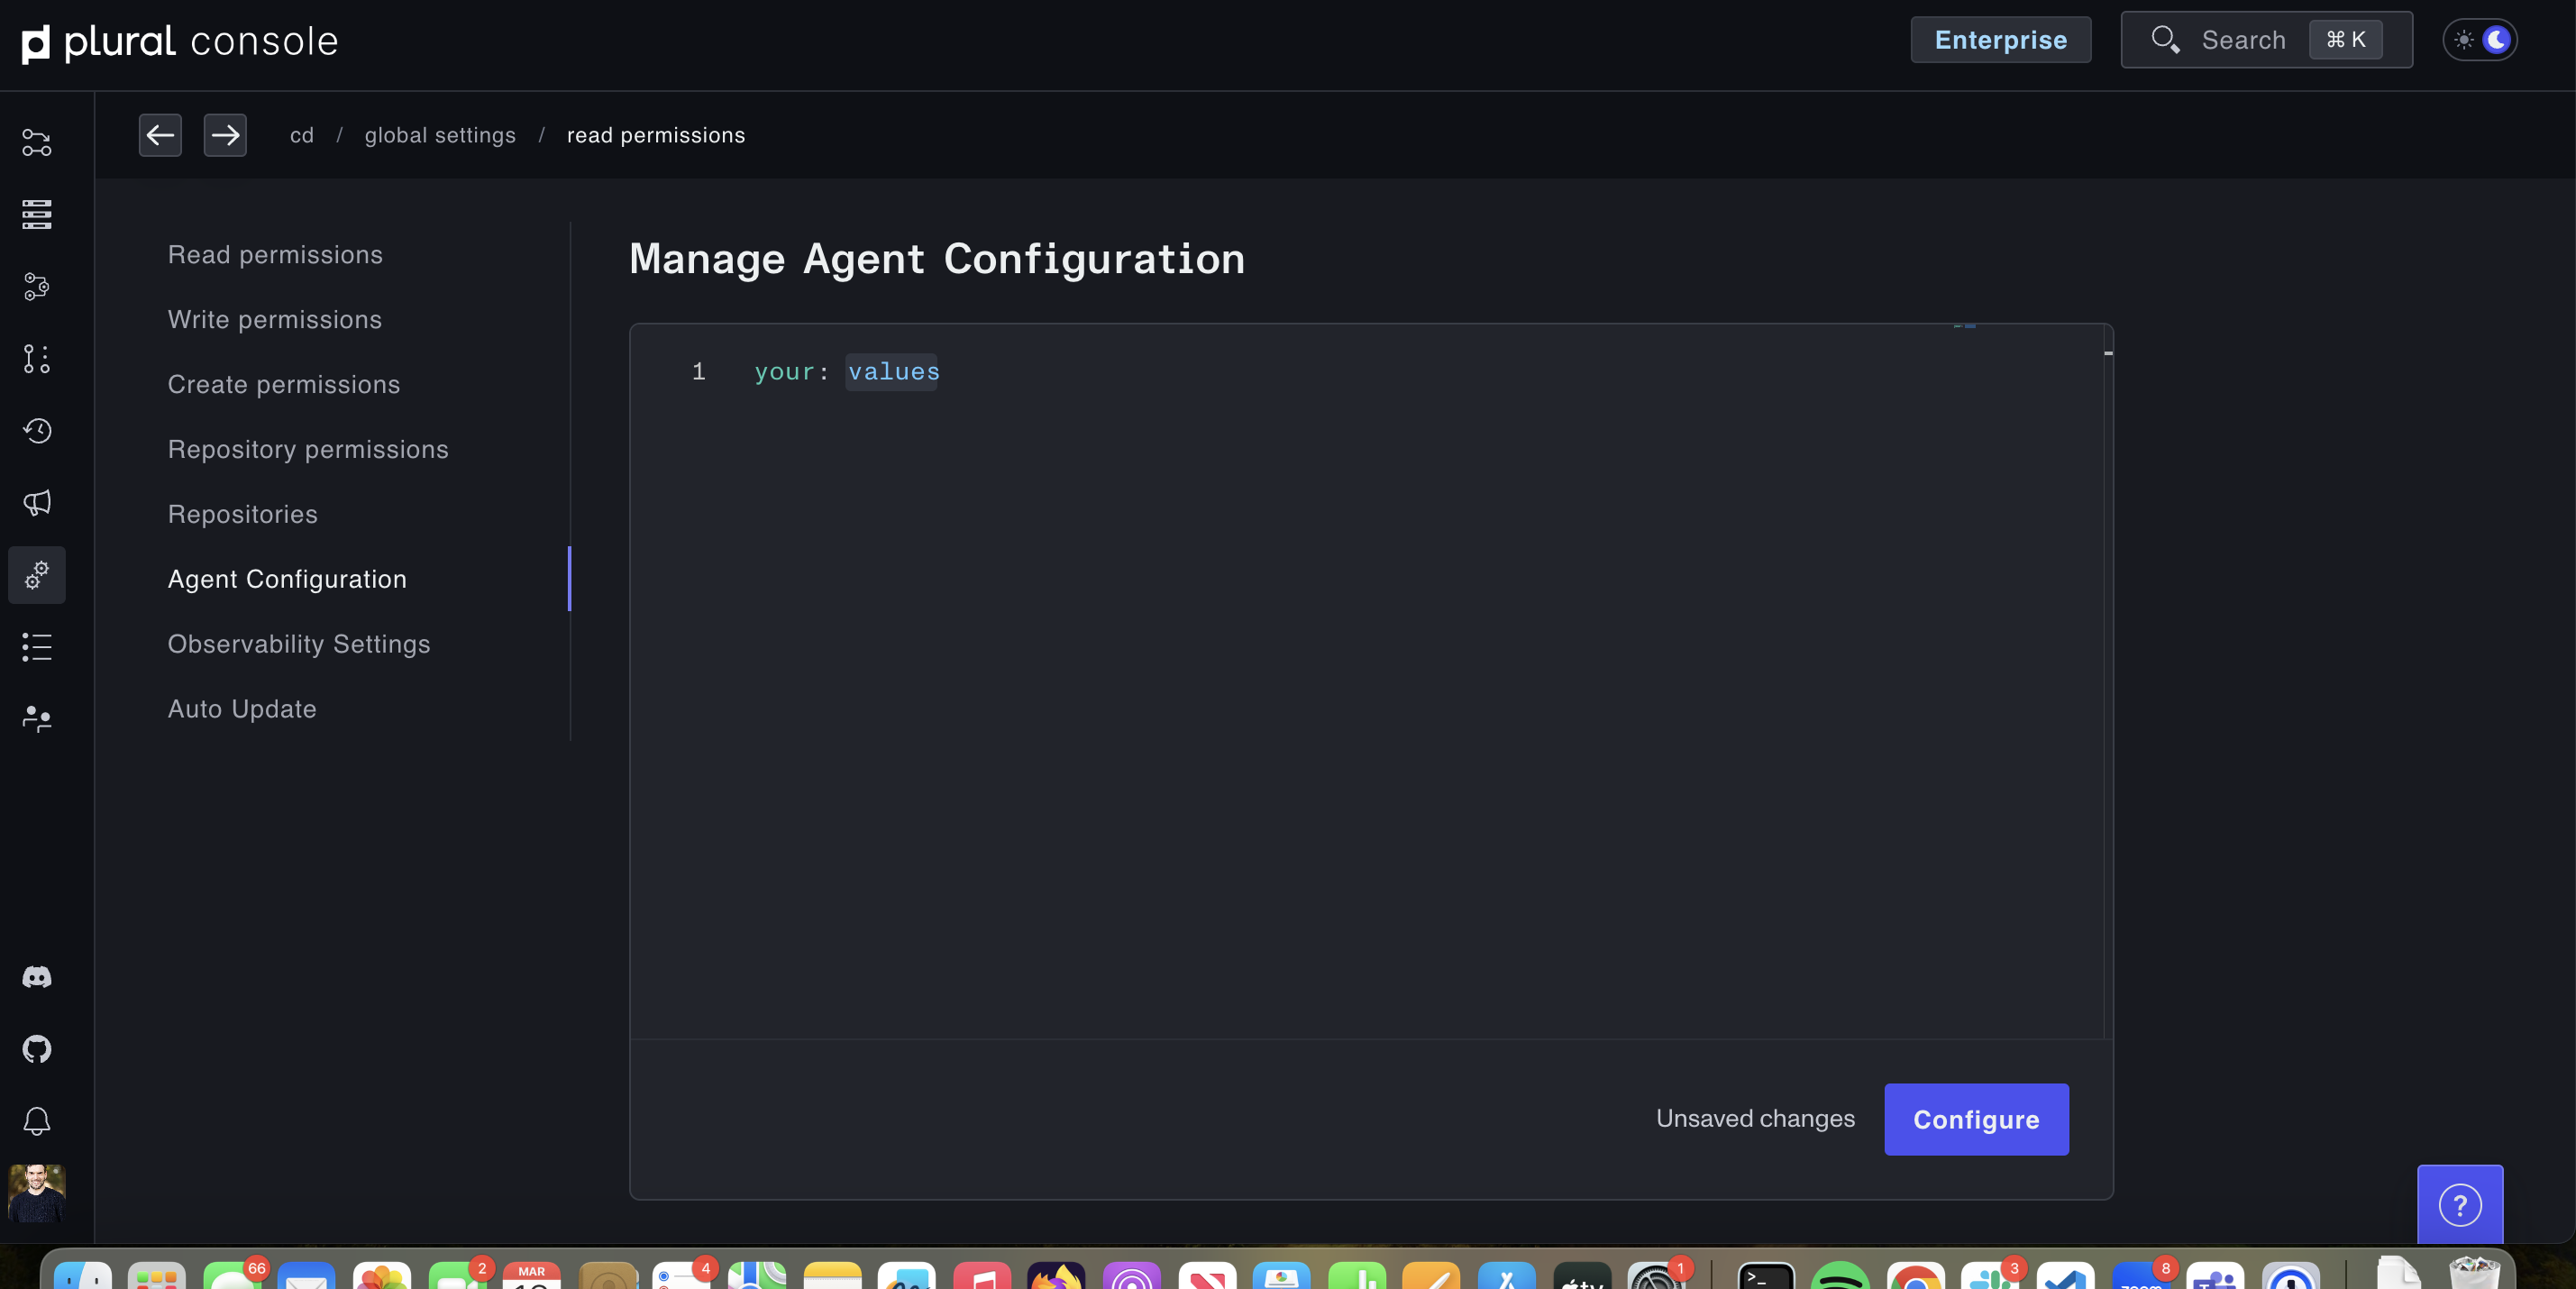Open the users and groups sidebar icon
The width and height of the screenshot is (2576, 1289).
37,718
